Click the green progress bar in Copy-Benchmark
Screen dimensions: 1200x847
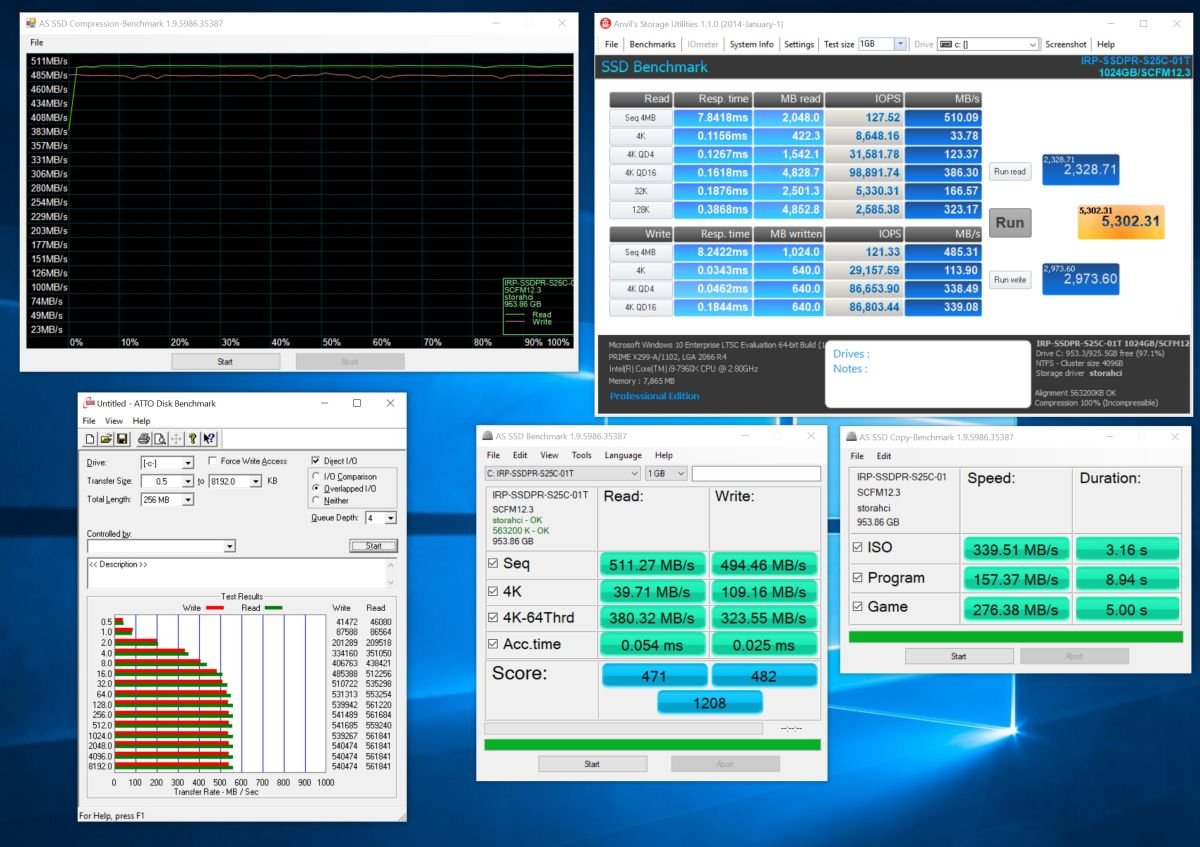pyautogui.click(x=1015, y=636)
